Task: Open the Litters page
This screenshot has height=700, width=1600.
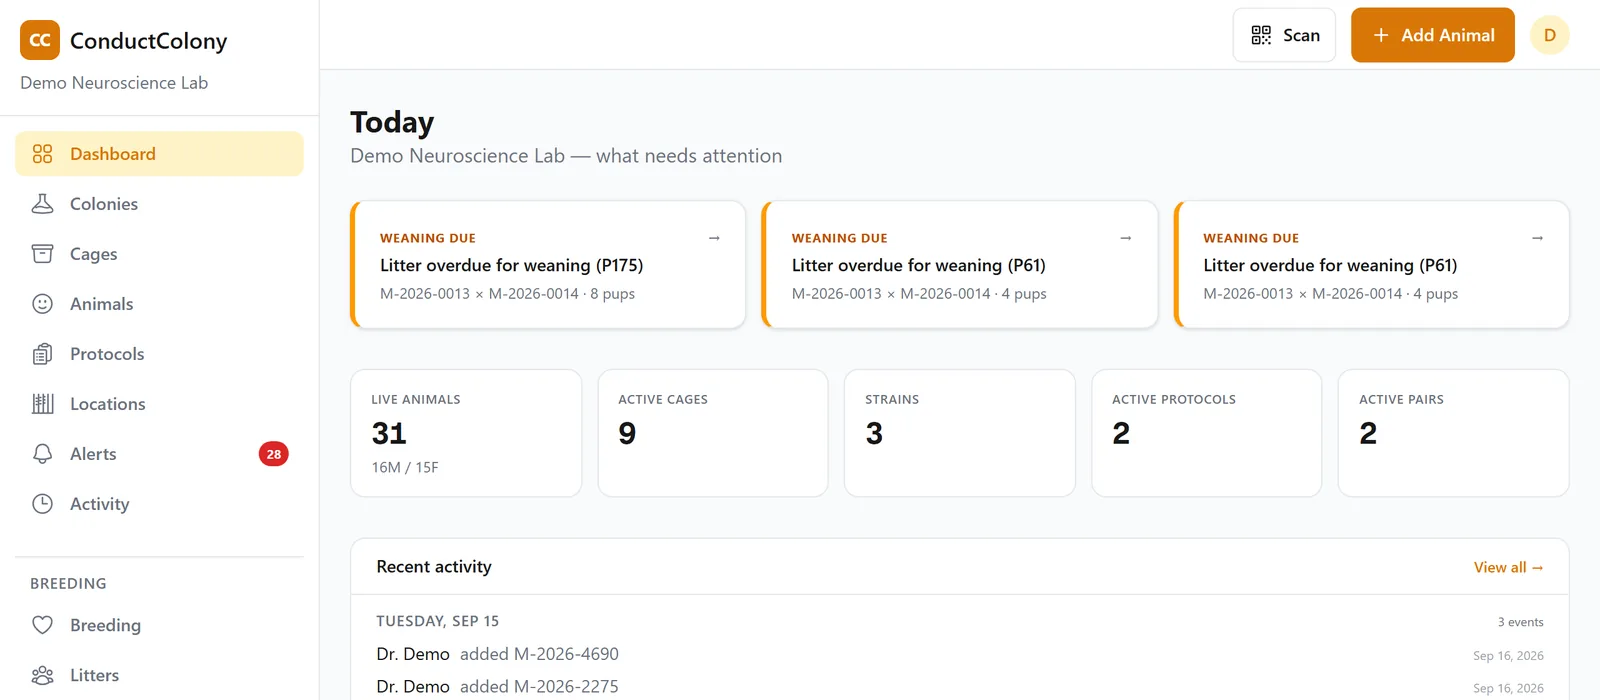Action: click(x=159, y=675)
